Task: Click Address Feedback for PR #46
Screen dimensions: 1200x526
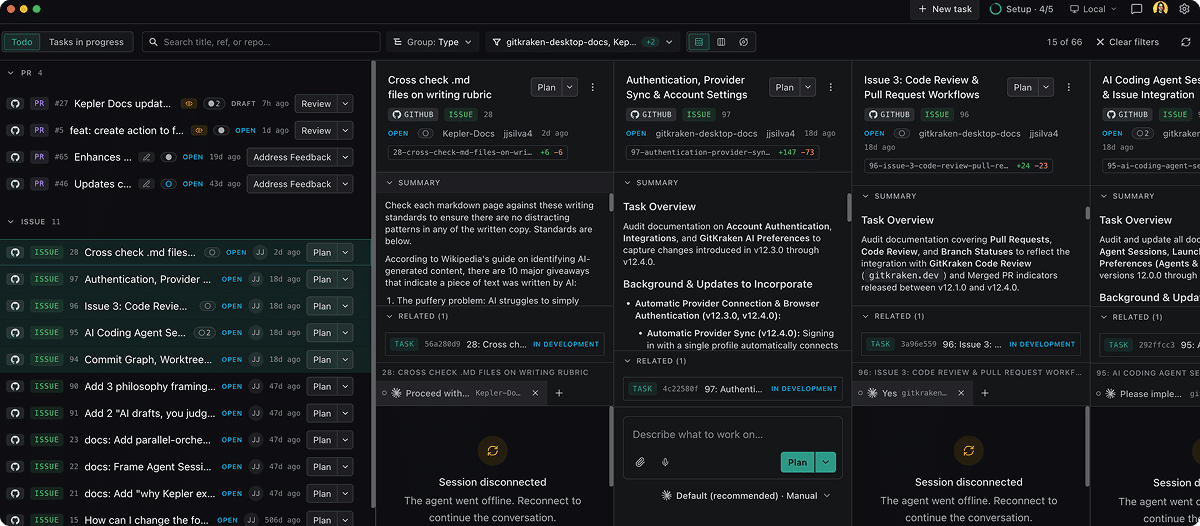Action: point(292,184)
